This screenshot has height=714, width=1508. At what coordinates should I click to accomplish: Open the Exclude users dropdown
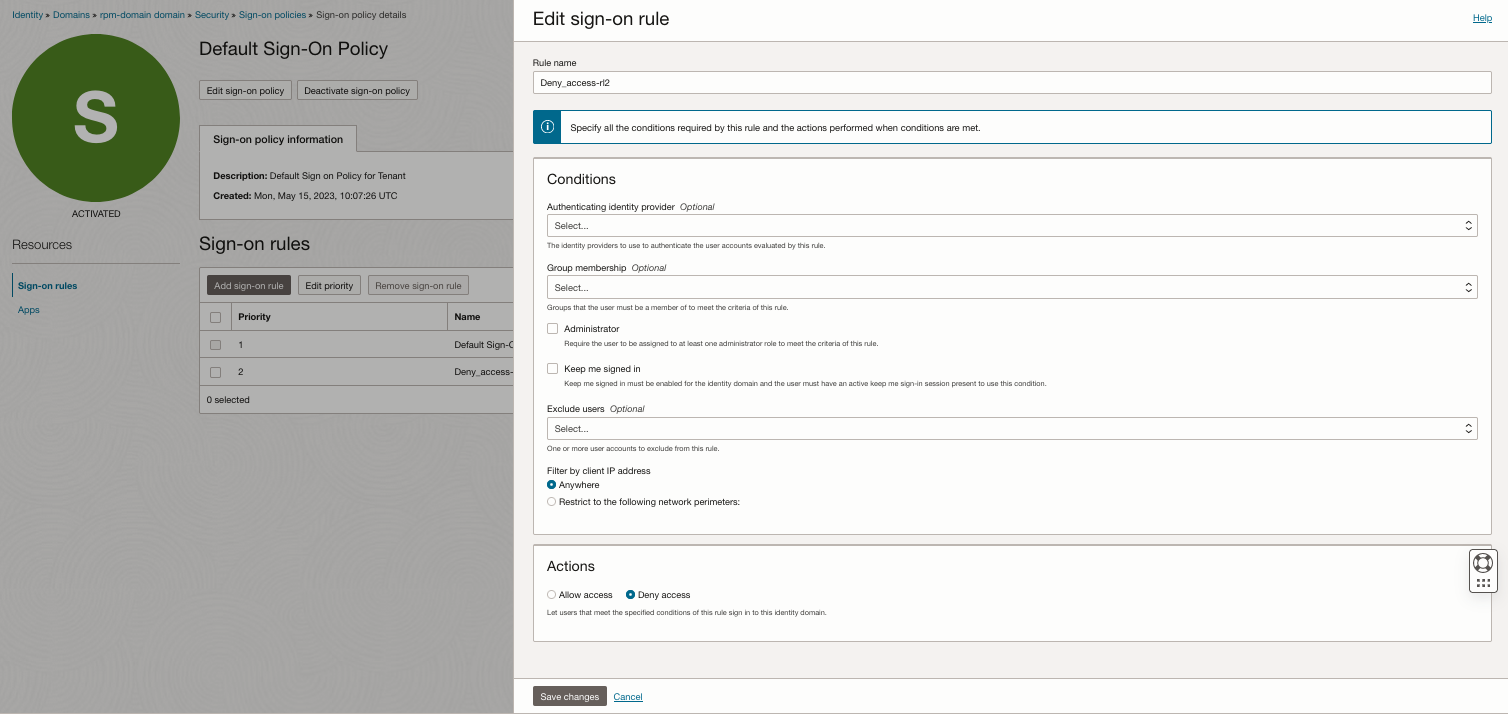[1011, 429]
